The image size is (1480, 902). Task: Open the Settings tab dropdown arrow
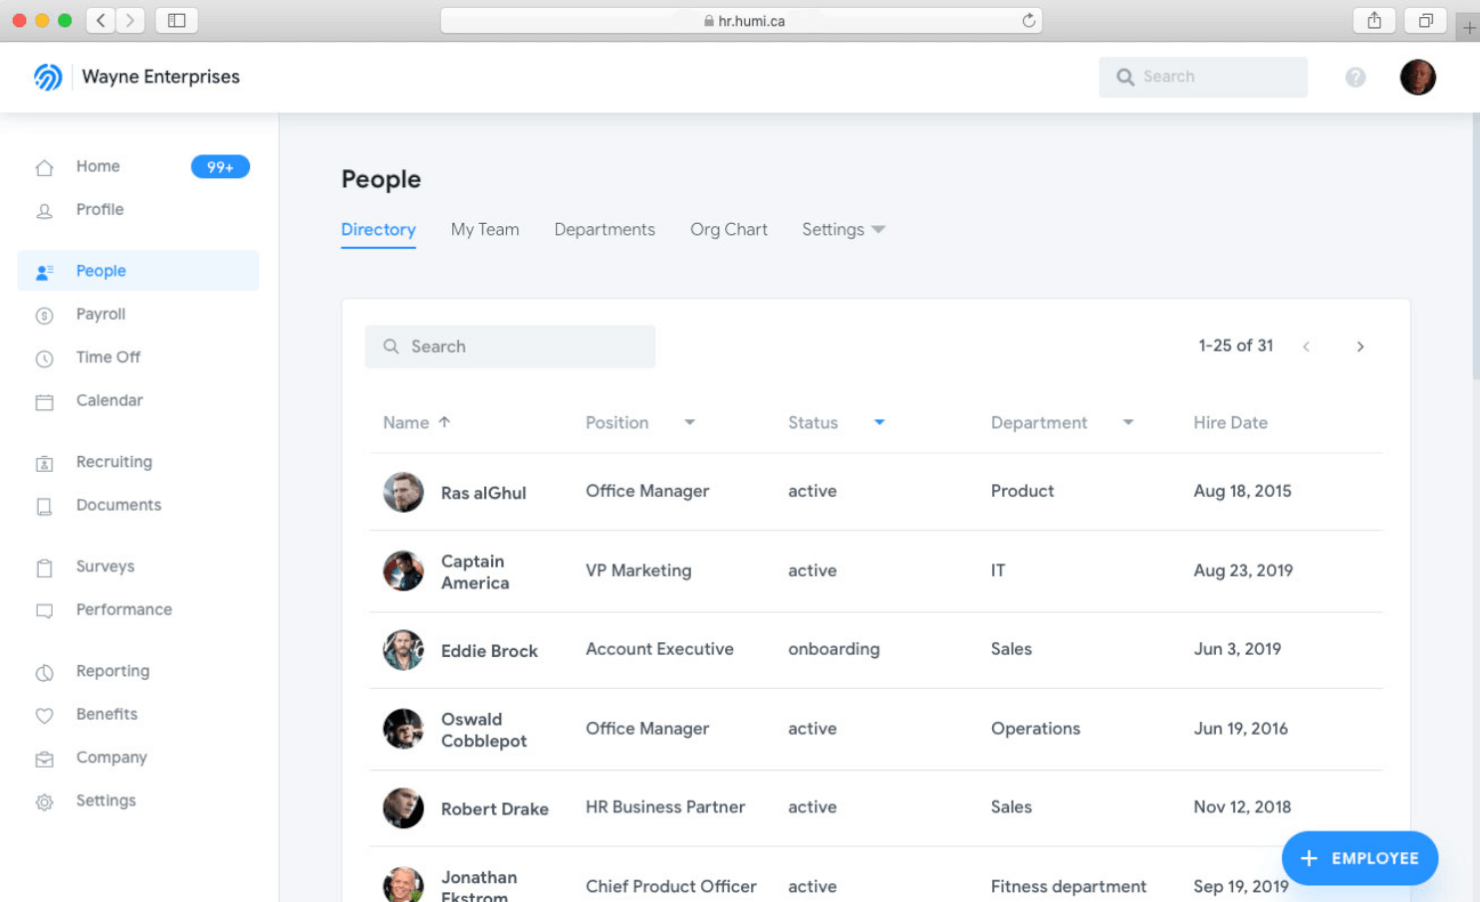pyautogui.click(x=880, y=229)
